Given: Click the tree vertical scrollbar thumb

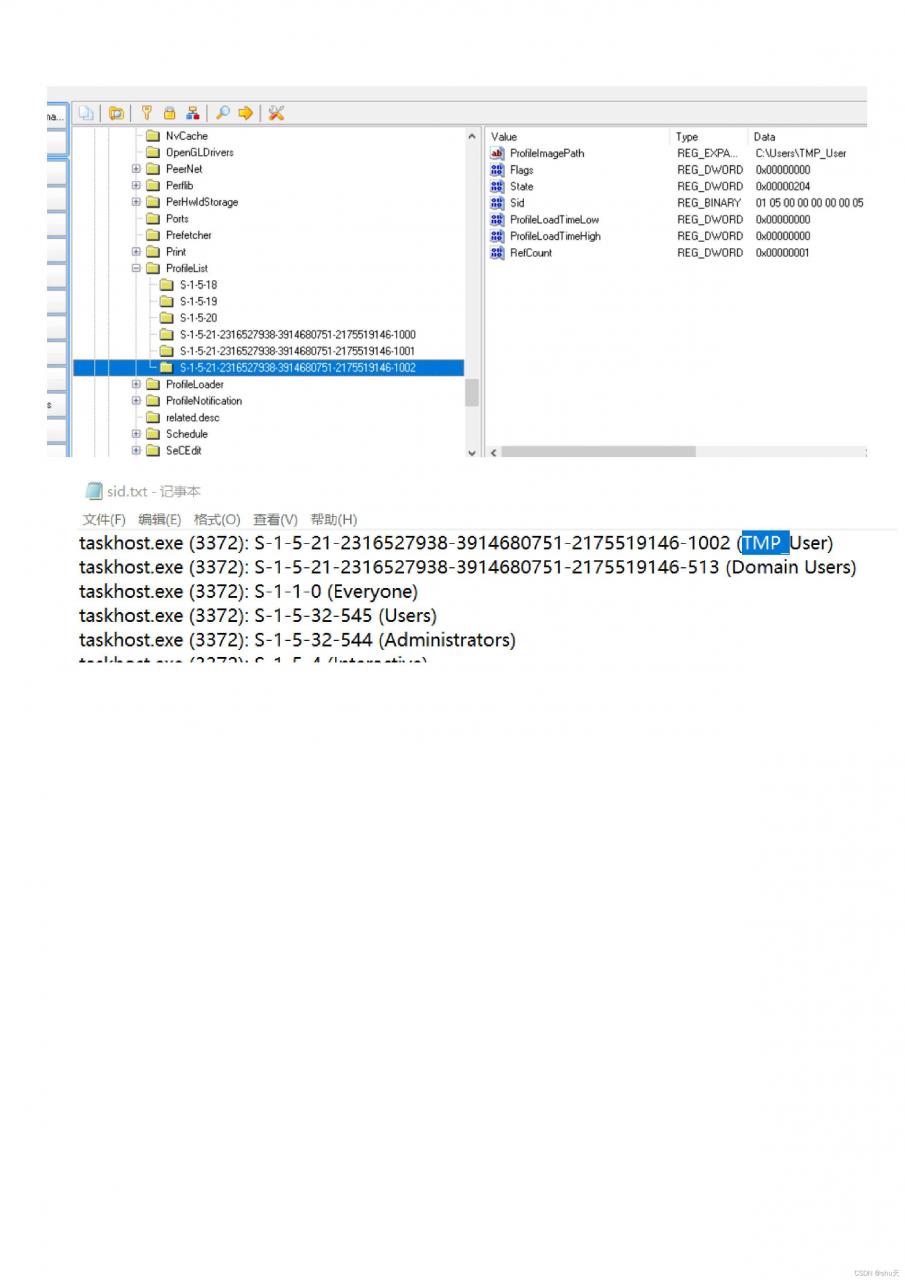Looking at the screenshot, I should tap(472, 392).
